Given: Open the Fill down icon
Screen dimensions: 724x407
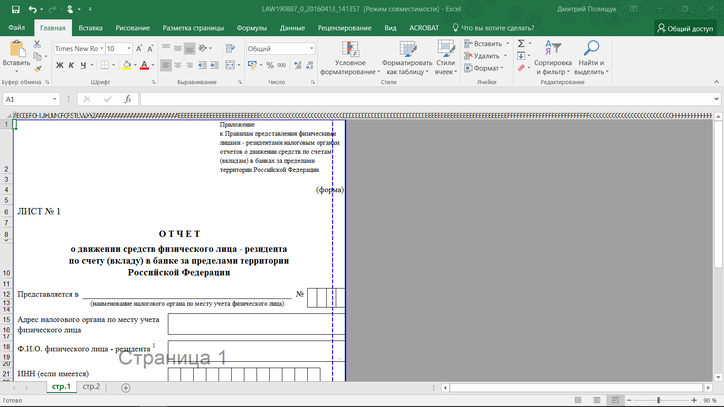Looking at the screenshot, I should tap(521, 56).
